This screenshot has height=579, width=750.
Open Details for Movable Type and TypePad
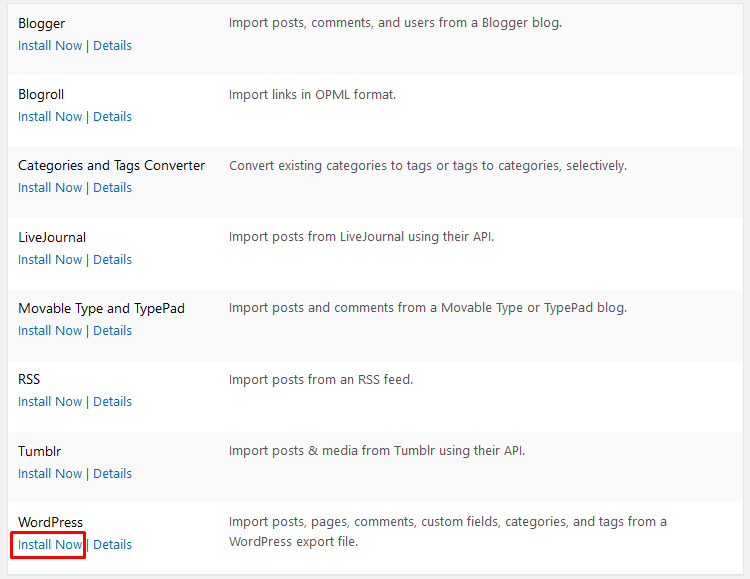112,331
